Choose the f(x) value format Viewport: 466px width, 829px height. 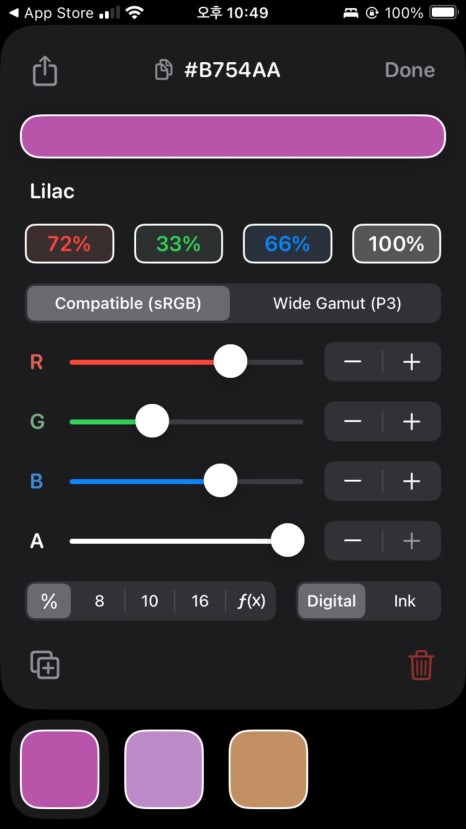coord(251,601)
